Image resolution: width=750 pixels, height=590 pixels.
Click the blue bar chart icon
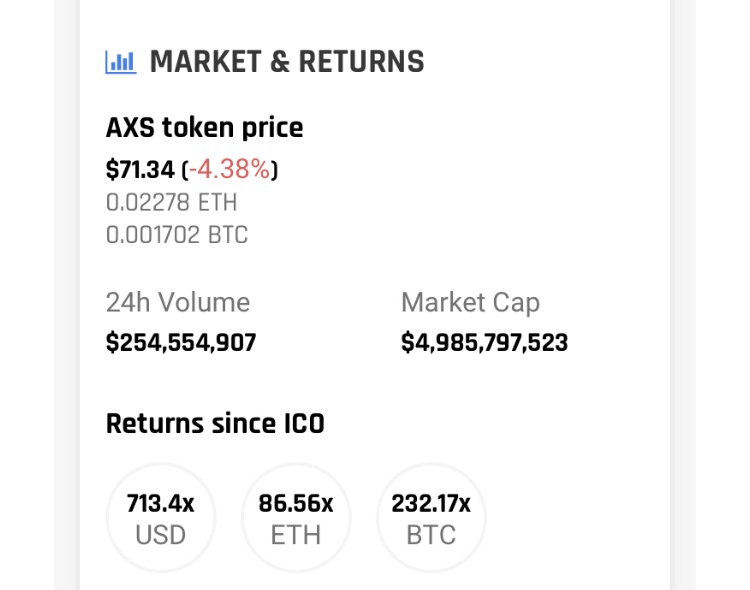click(121, 62)
